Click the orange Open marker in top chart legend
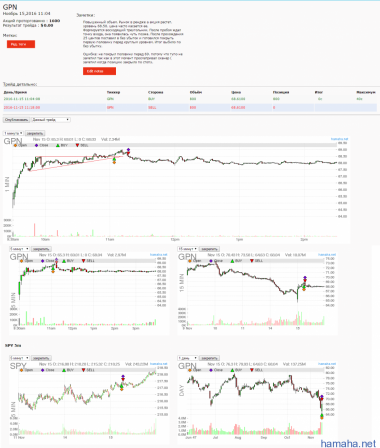The width and height of the screenshot is (380, 448). 15,145
